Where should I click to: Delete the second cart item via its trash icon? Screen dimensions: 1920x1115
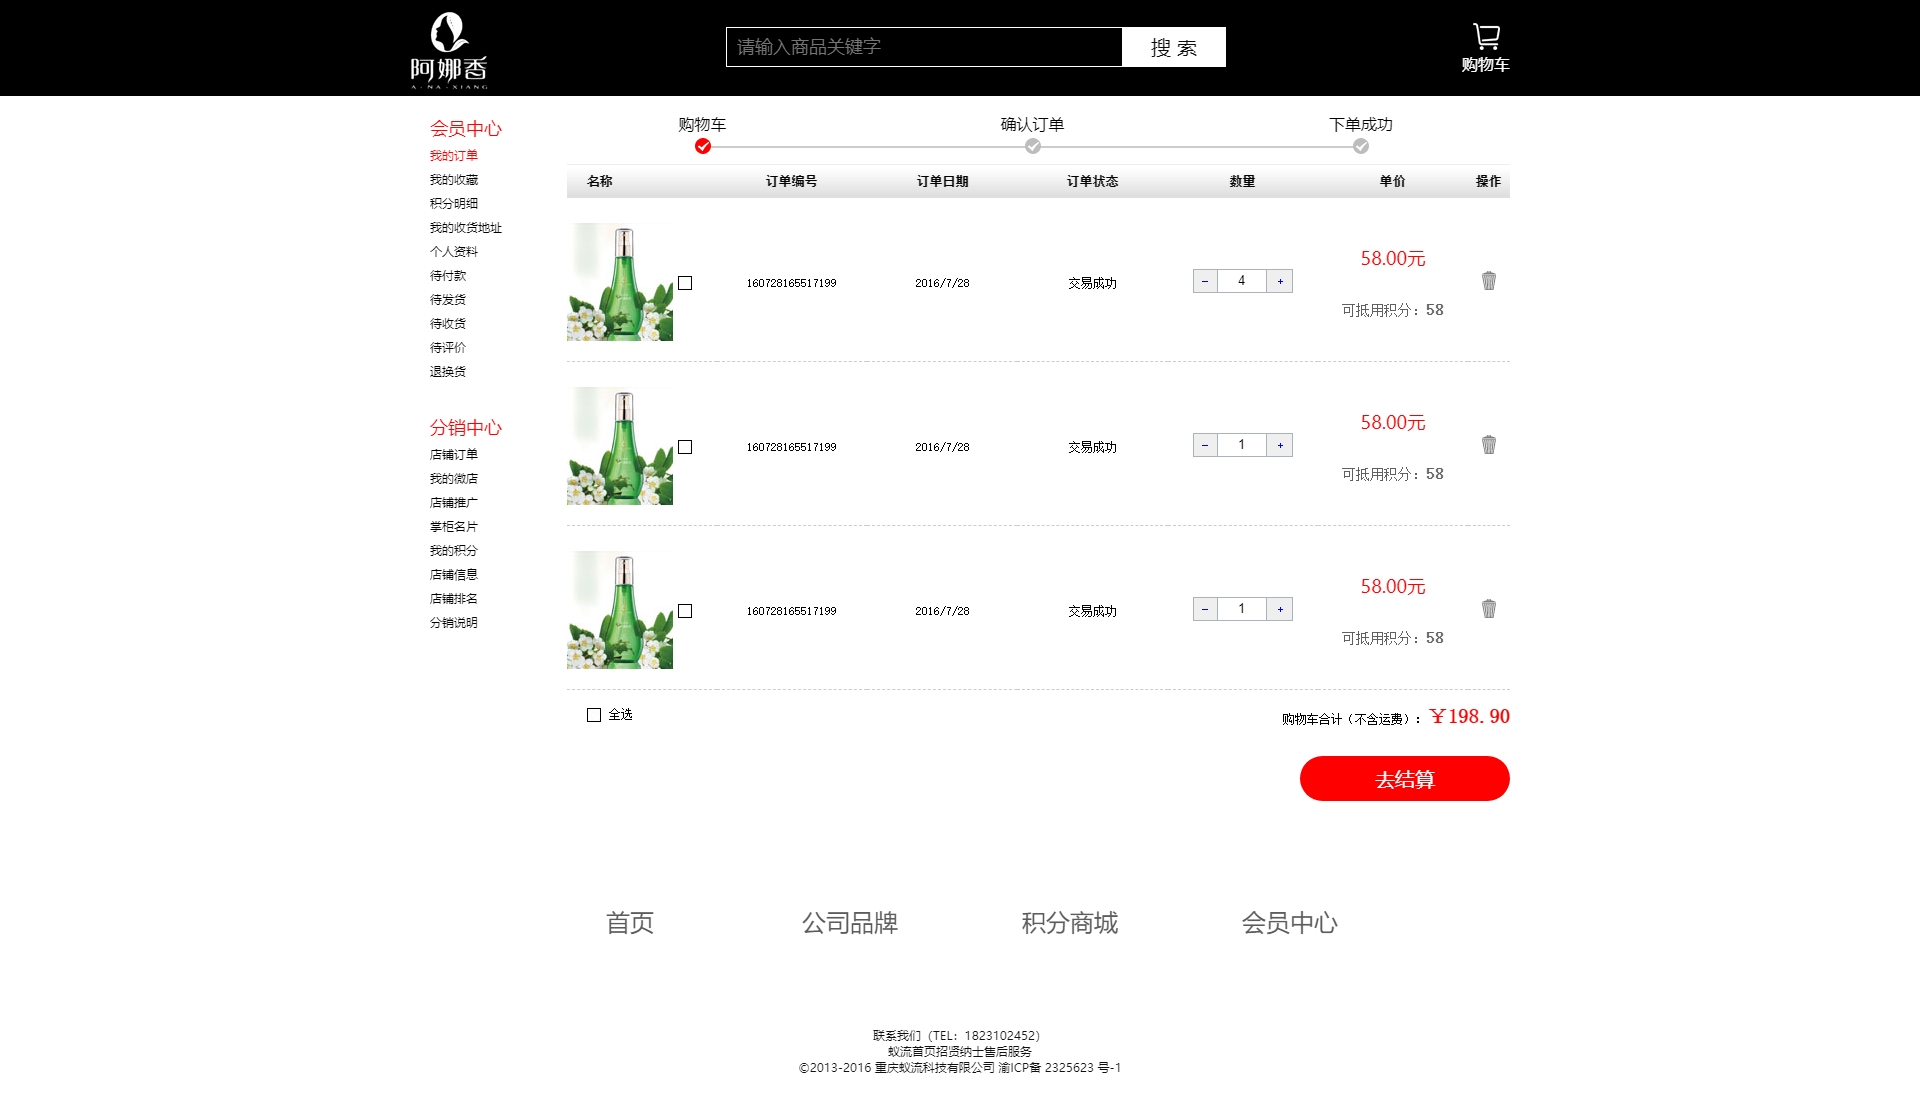pyautogui.click(x=1488, y=445)
